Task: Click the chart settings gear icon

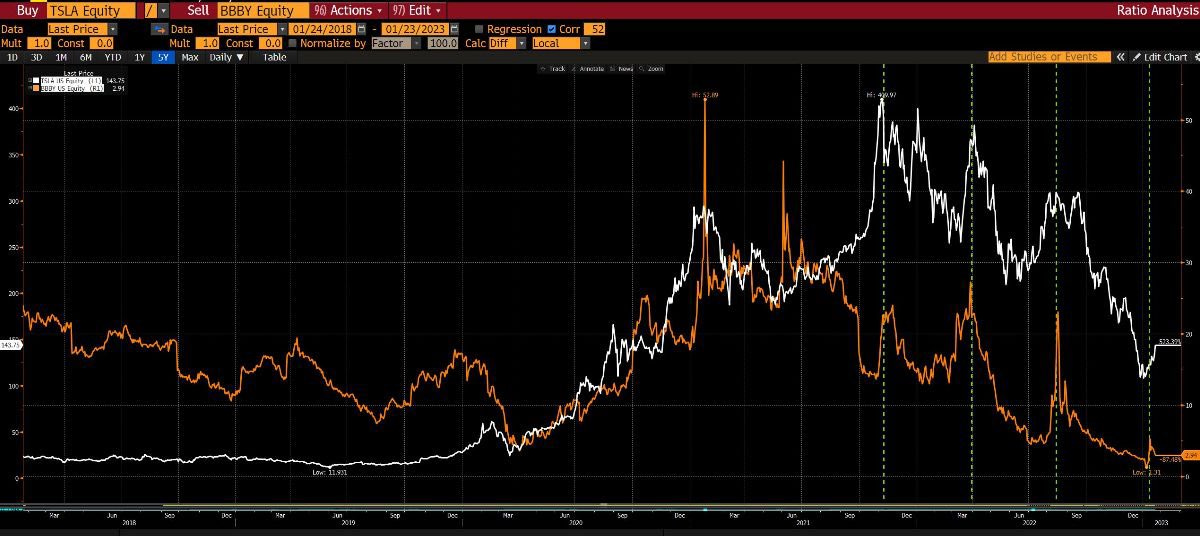Action: click(x=1196, y=57)
